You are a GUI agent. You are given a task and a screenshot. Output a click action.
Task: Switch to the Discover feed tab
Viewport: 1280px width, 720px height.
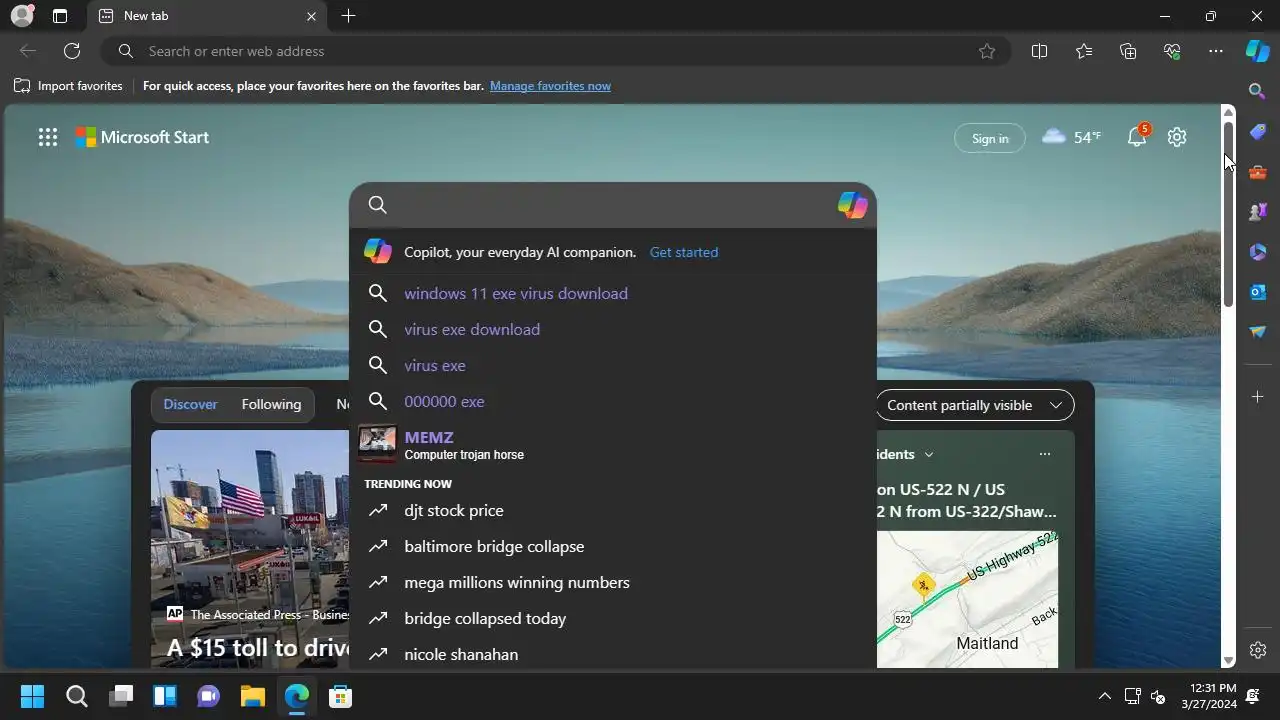click(x=190, y=404)
